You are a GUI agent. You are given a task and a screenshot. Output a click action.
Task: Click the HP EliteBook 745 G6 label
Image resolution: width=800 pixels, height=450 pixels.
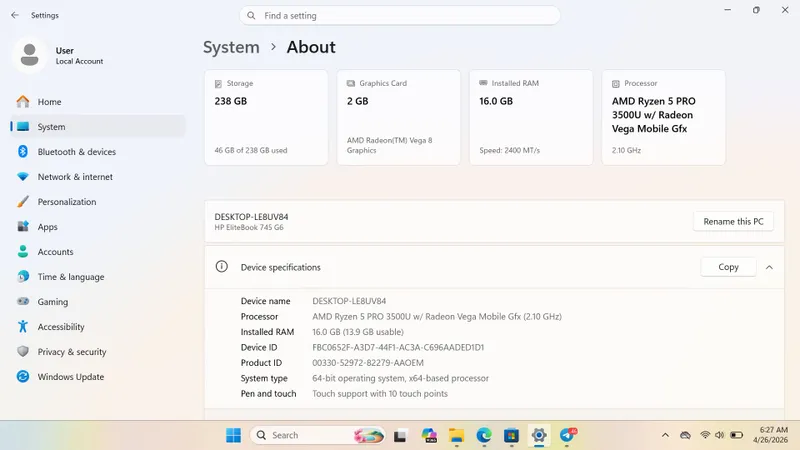pos(249,228)
